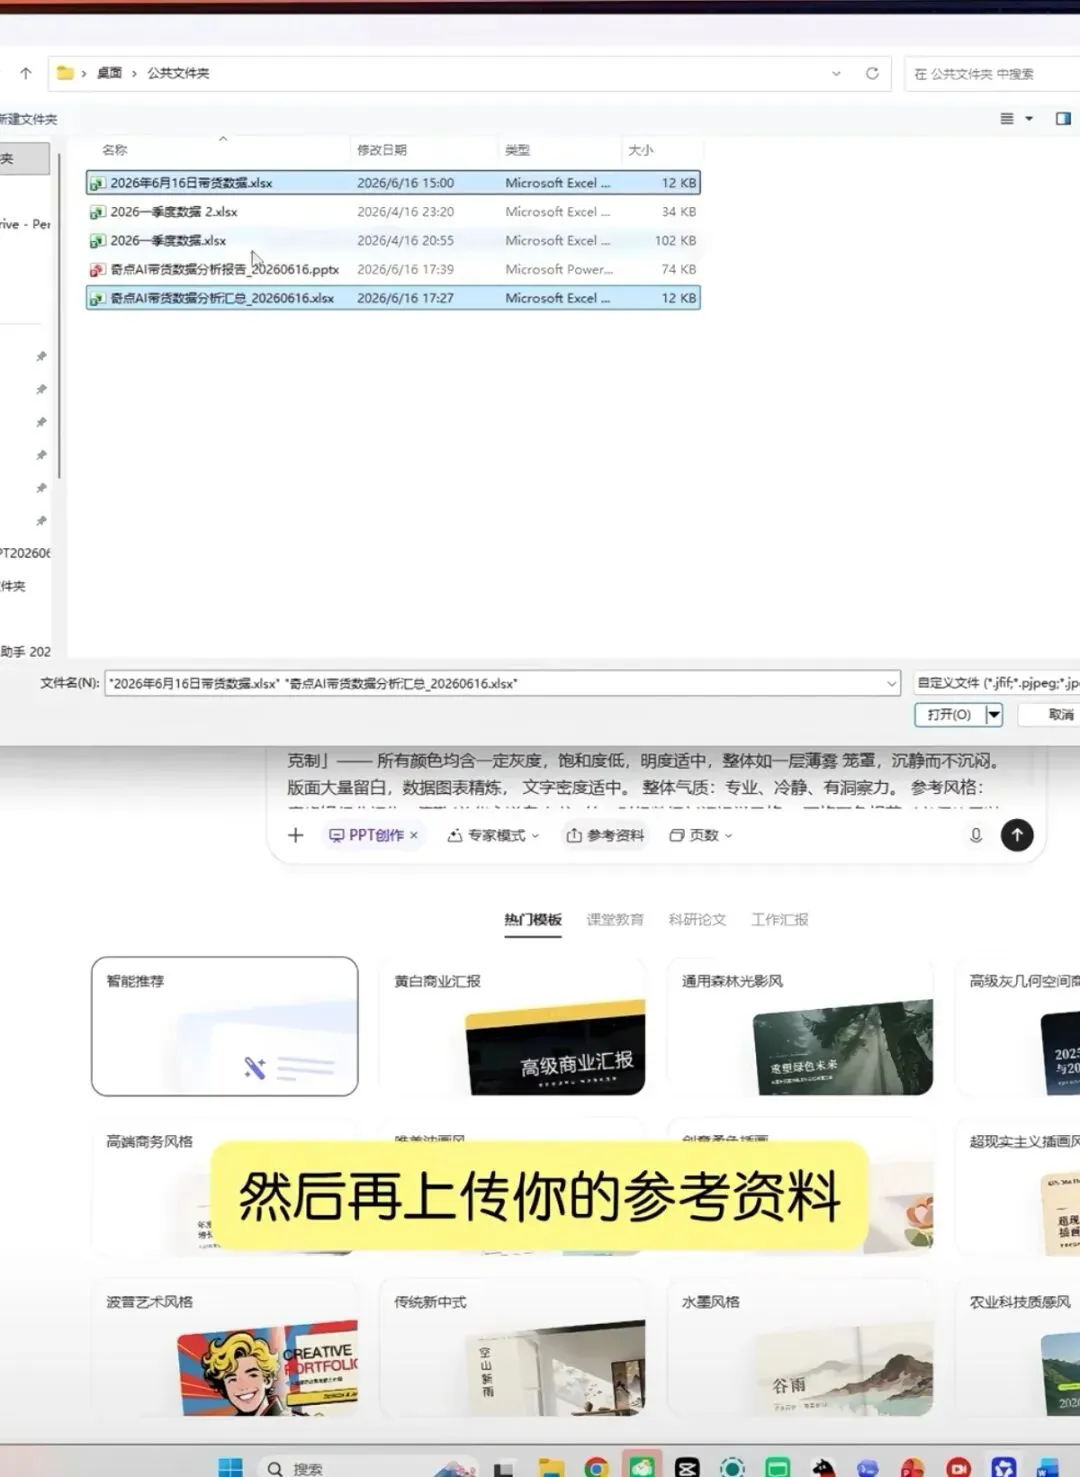This screenshot has width=1080, height=1477.
Task: Refresh the 公共文件夹 folder view
Action: click(x=872, y=73)
